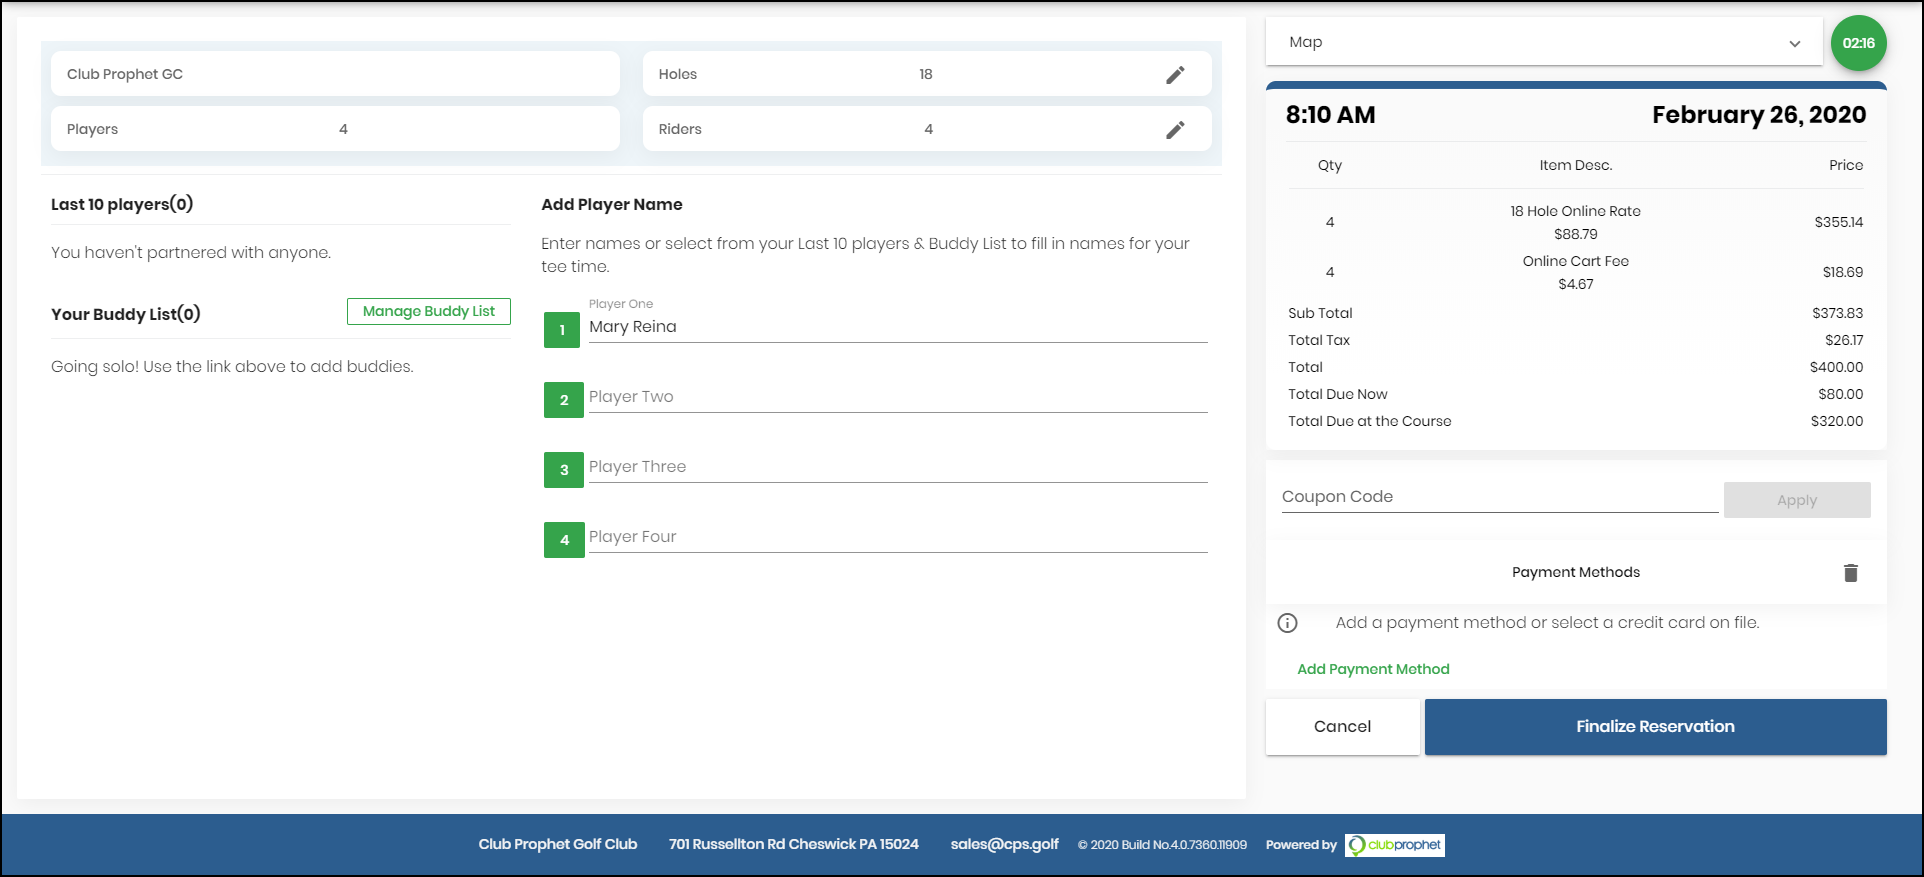Click the pencil edit icon for Holes
Screen dimensions: 1924x877
tap(1175, 75)
